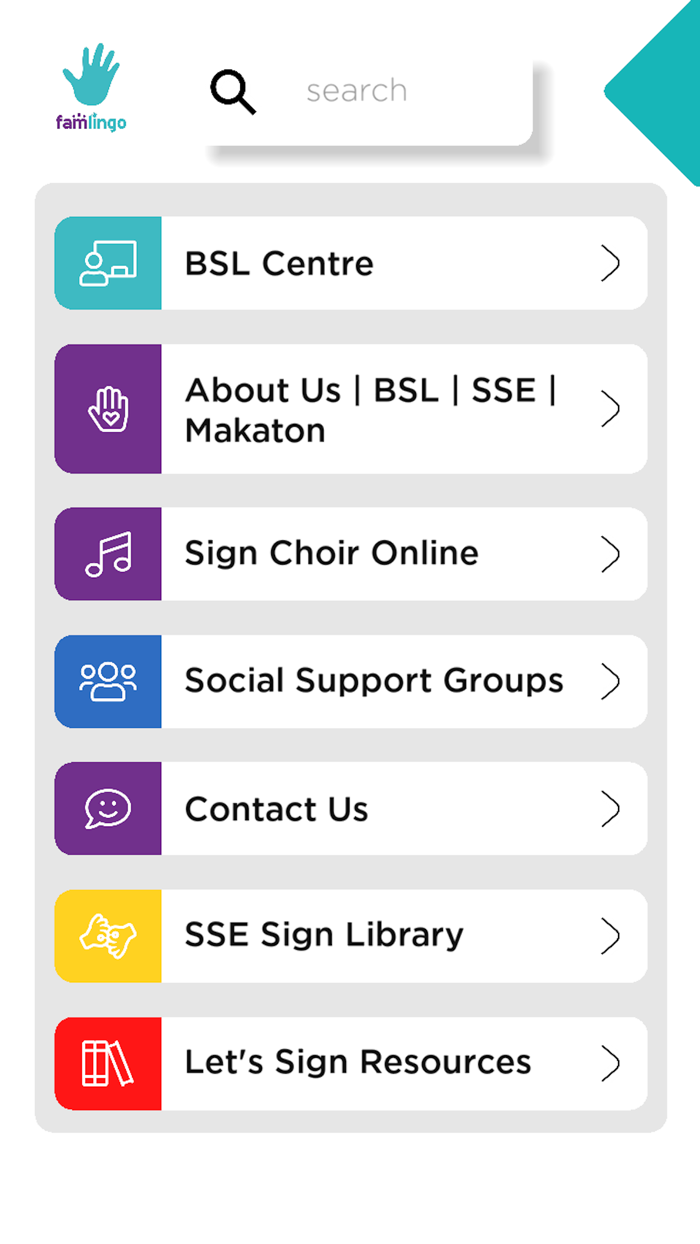Open About Us | BSL | SSE | Makaton
Viewport: 700px width, 1244px height.
(x=370, y=408)
